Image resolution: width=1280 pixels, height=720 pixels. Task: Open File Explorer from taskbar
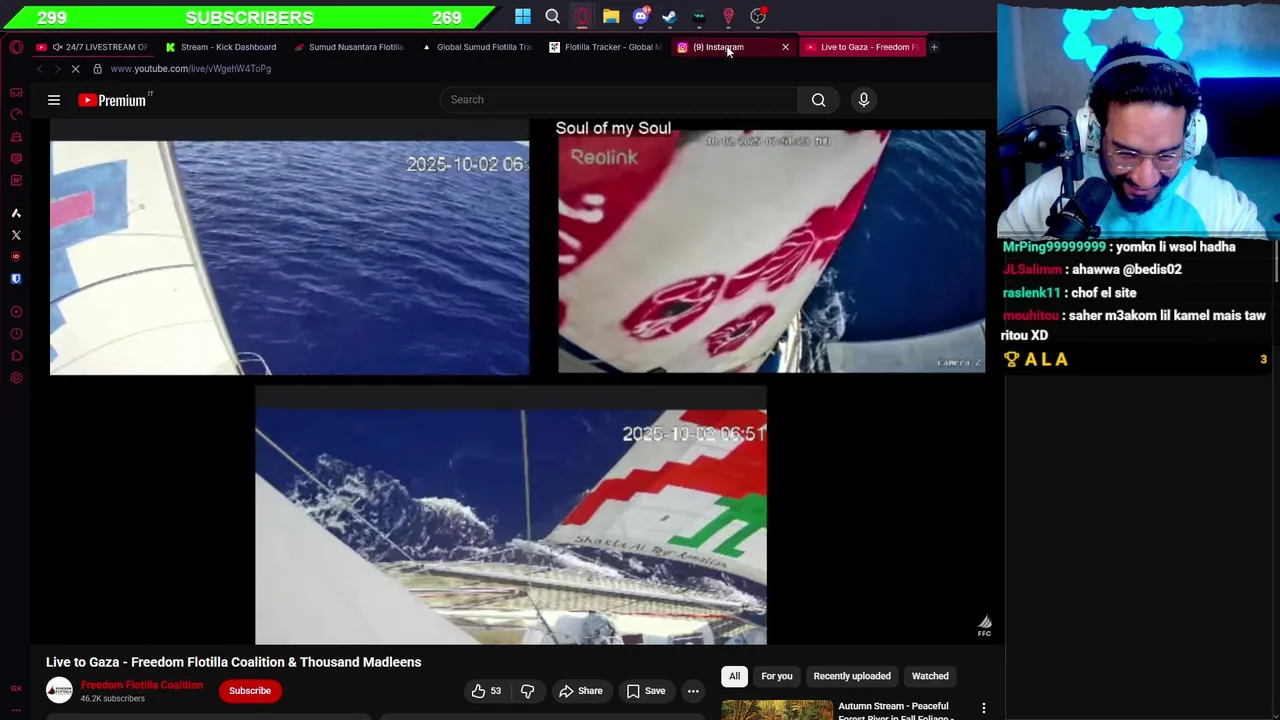tap(611, 16)
